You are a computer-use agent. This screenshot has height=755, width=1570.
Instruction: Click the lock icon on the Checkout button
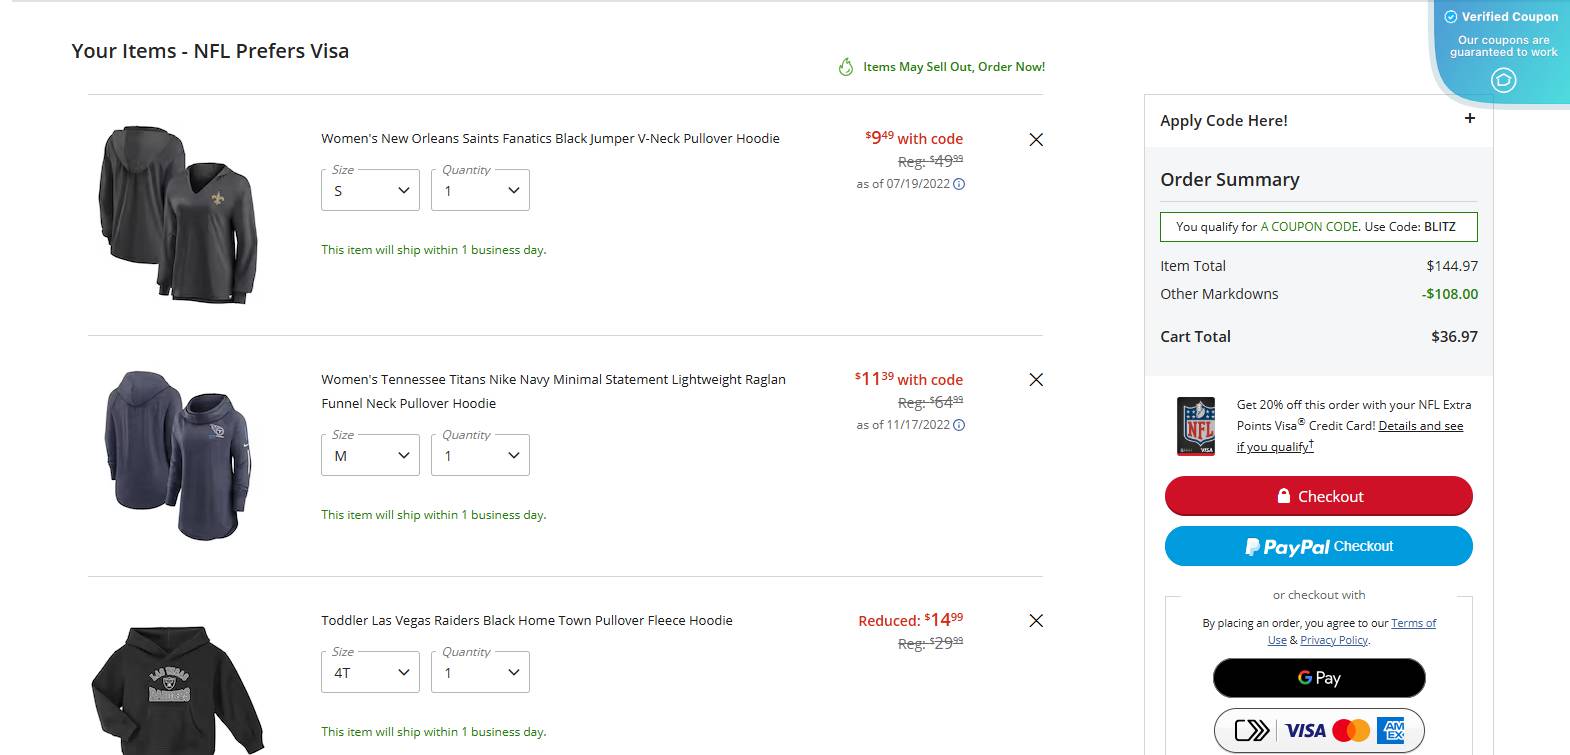tap(1283, 496)
